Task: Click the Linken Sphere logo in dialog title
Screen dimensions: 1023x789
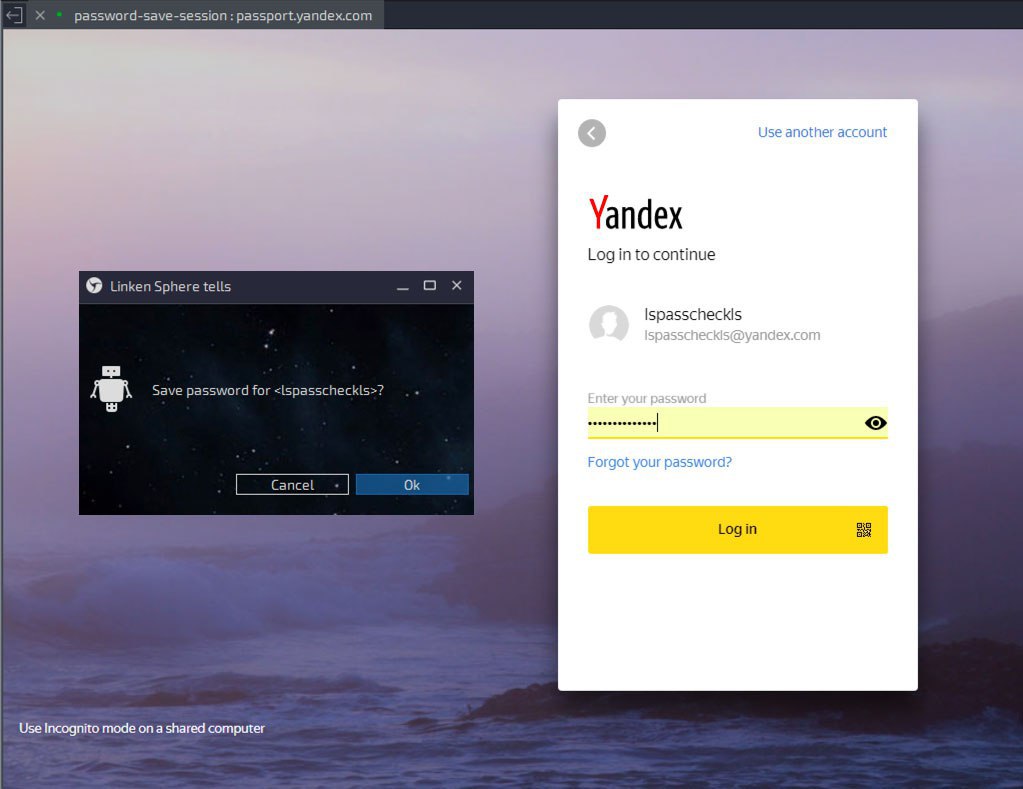Action: [94, 285]
